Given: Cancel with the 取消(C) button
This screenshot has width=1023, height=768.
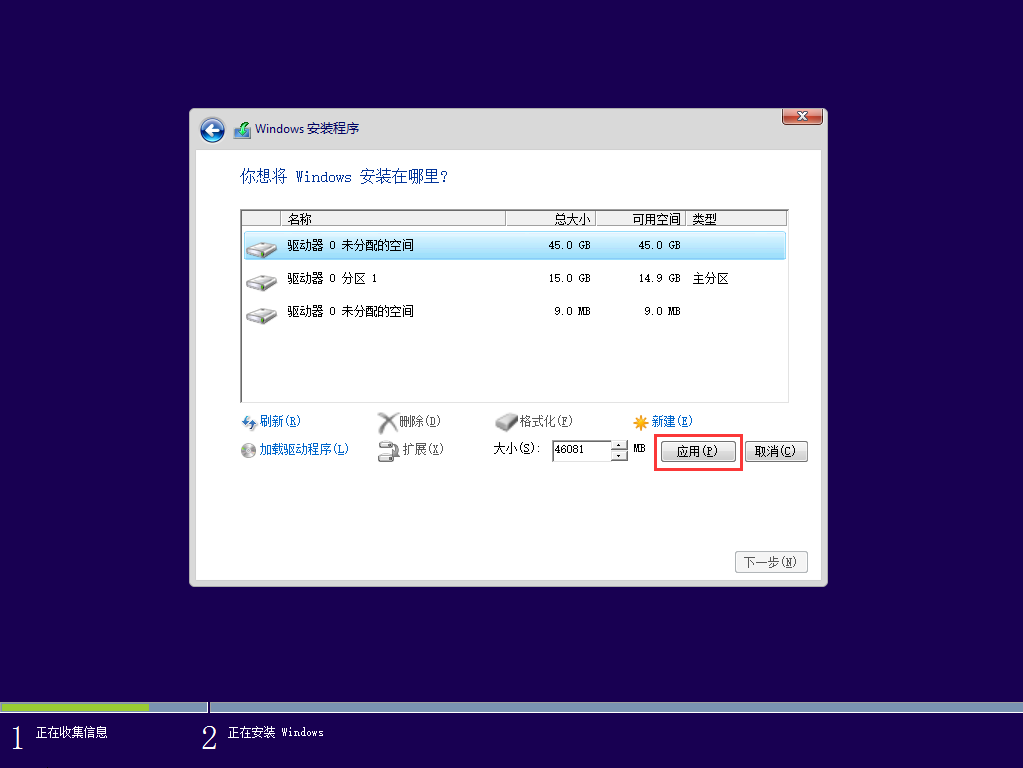Looking at the screenshot, I should point(776,452).
